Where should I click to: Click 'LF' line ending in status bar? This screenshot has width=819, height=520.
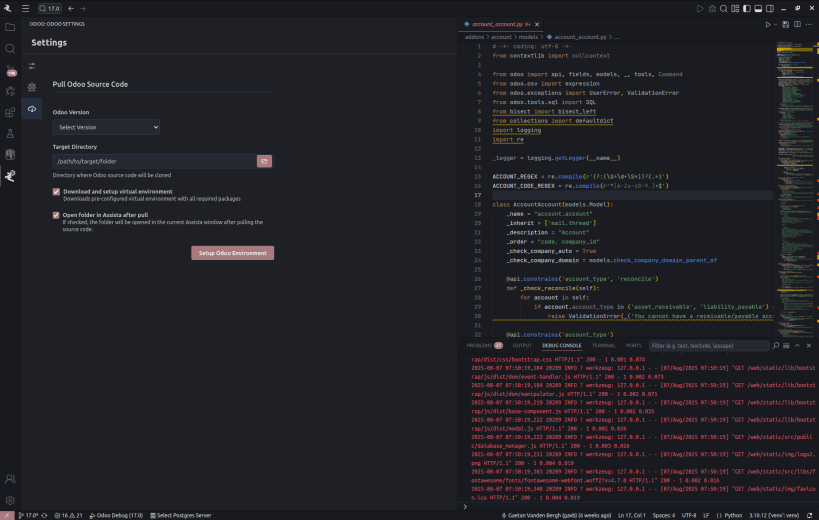click(706, 515)
